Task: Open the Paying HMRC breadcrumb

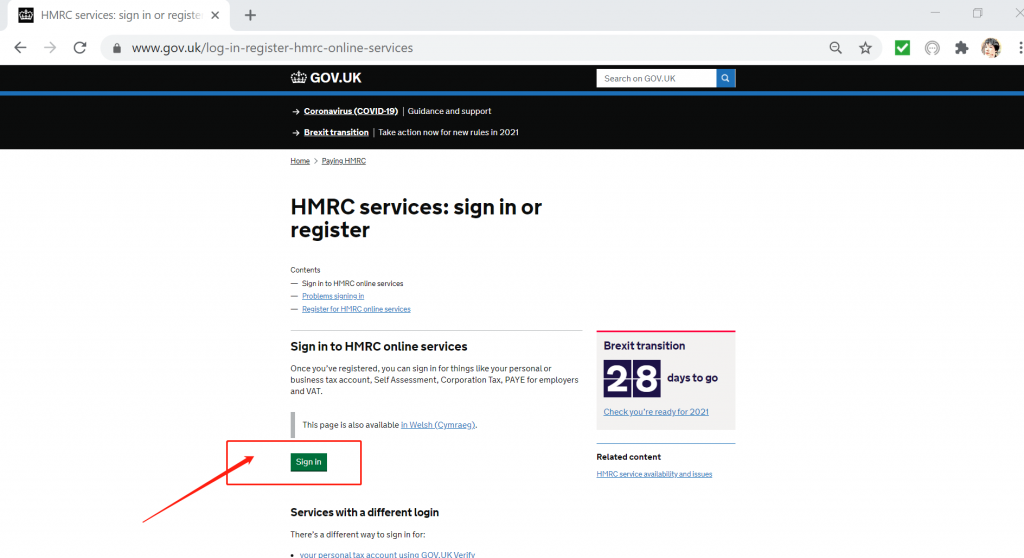Action: (343, 161)
